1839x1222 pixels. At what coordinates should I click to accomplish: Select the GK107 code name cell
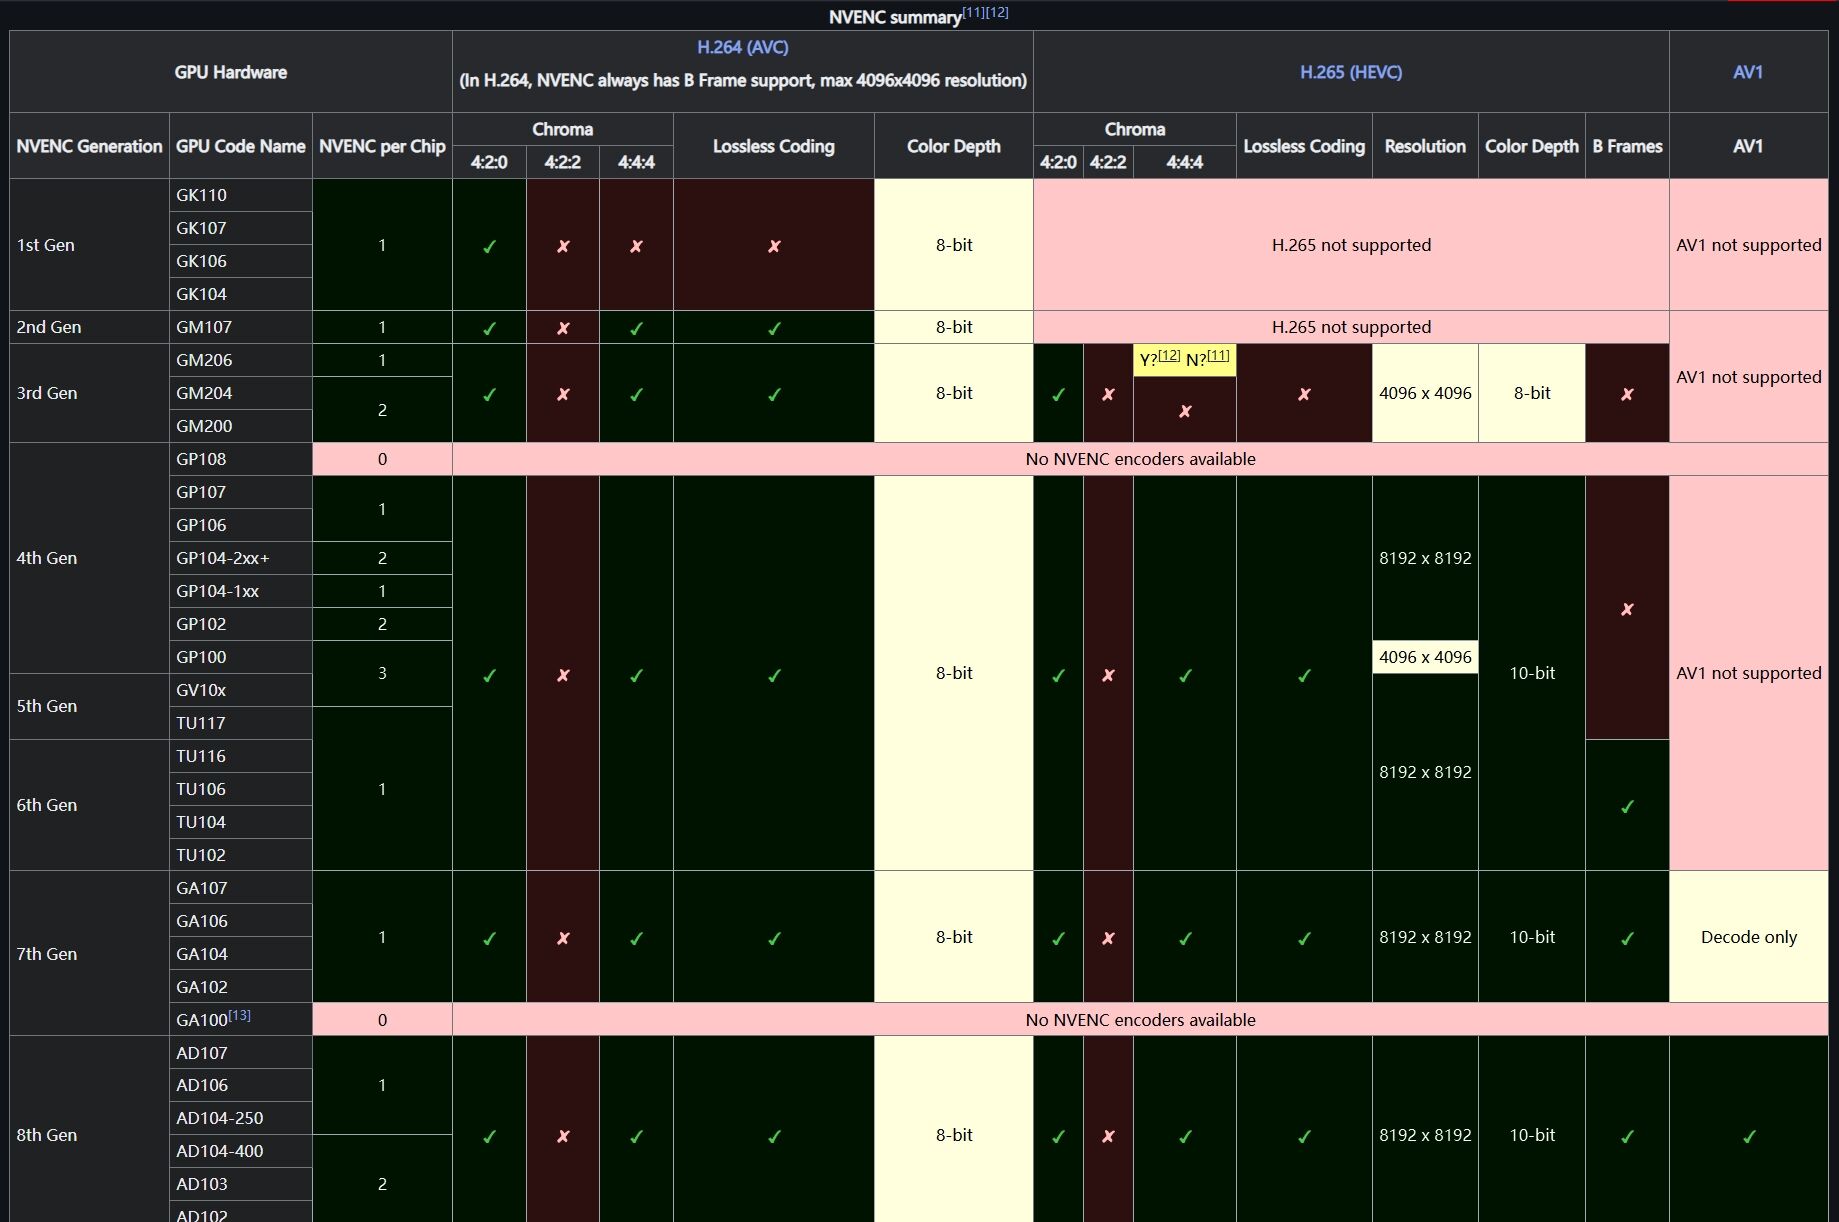tap(240, 228)
